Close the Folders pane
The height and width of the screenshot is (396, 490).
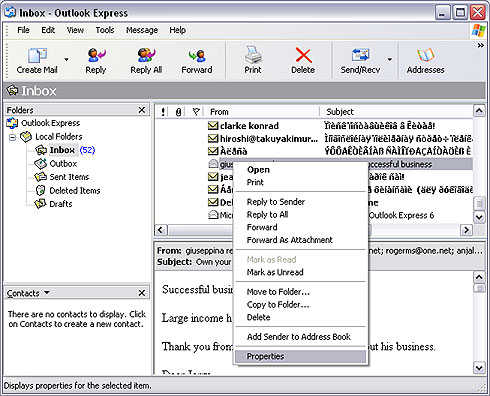point(142,110)
